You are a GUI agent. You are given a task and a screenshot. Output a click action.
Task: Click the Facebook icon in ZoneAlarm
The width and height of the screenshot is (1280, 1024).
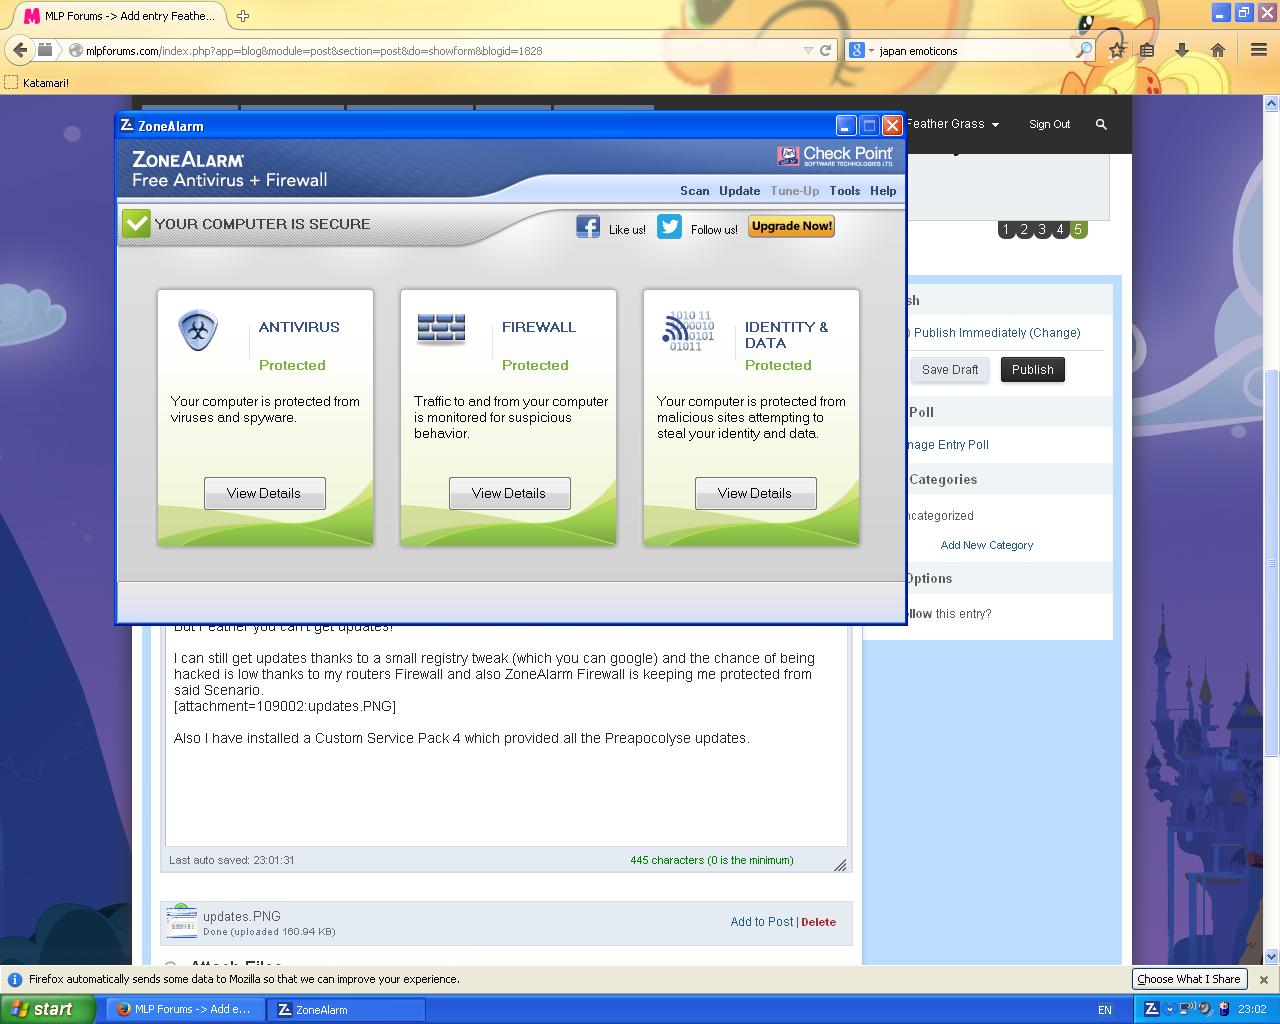click(x=588, y=227)
